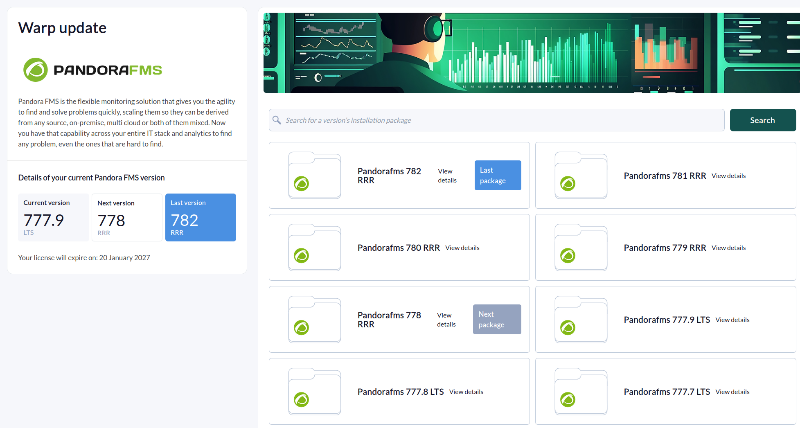Click the Search button
The image size is (800, 428).
pyautogui.click(x=762, y=120)
